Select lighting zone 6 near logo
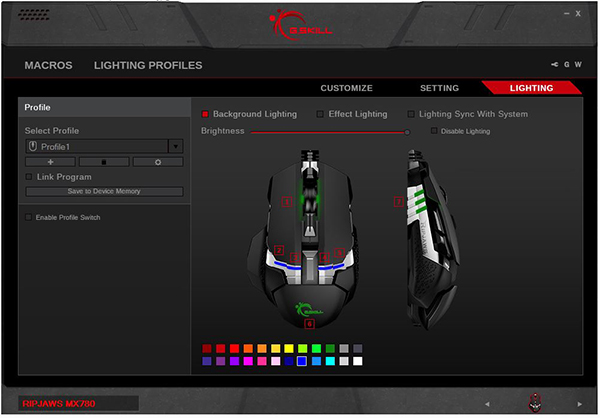 click(x=309, y=324)
